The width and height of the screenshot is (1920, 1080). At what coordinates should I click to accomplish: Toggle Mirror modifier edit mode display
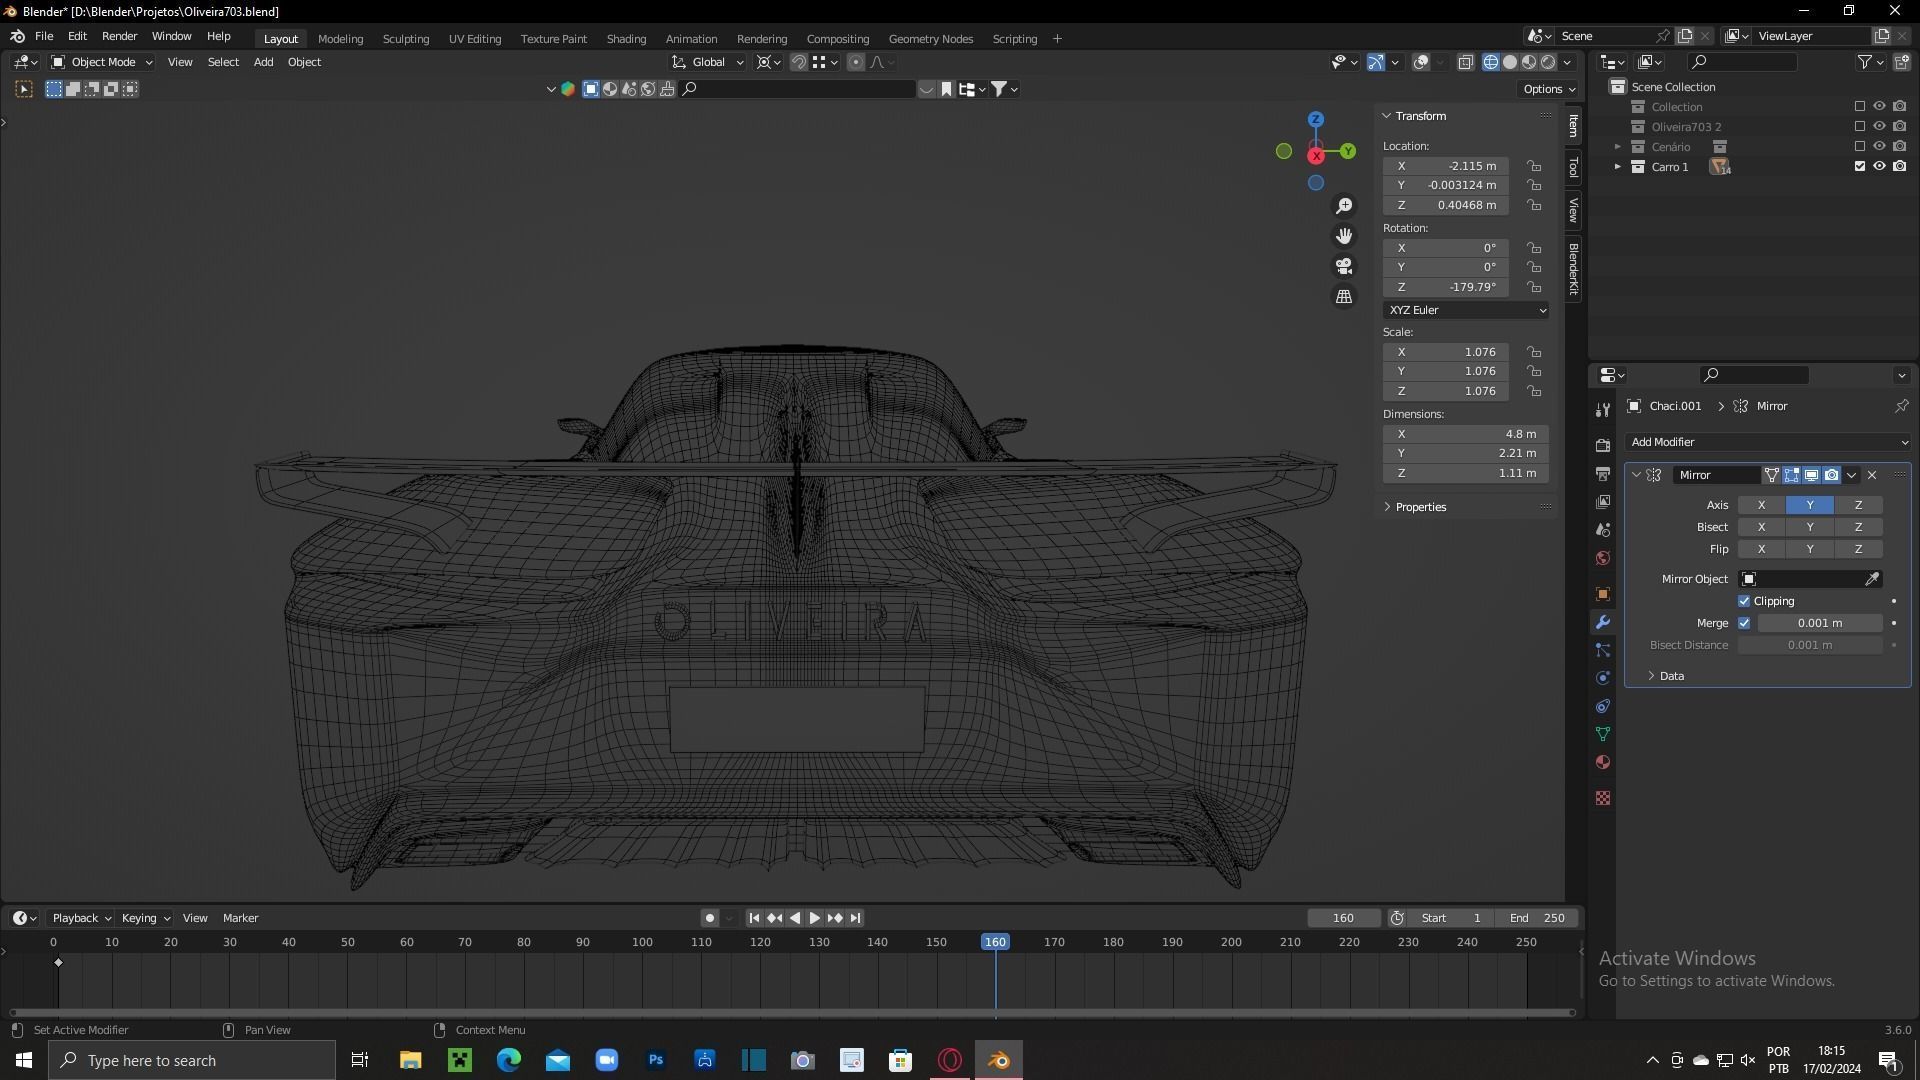click(x=1791, y=475)
